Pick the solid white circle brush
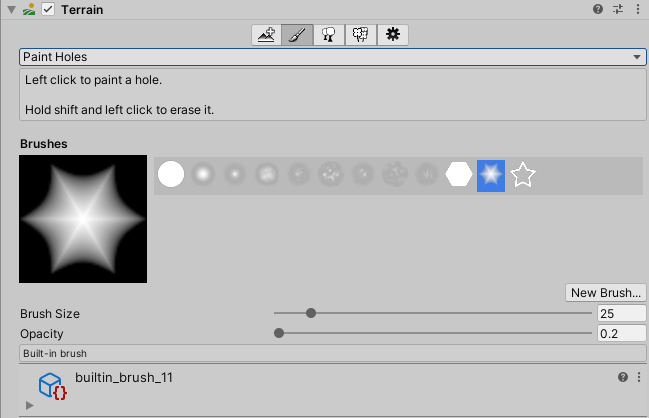 coord(171,175)
